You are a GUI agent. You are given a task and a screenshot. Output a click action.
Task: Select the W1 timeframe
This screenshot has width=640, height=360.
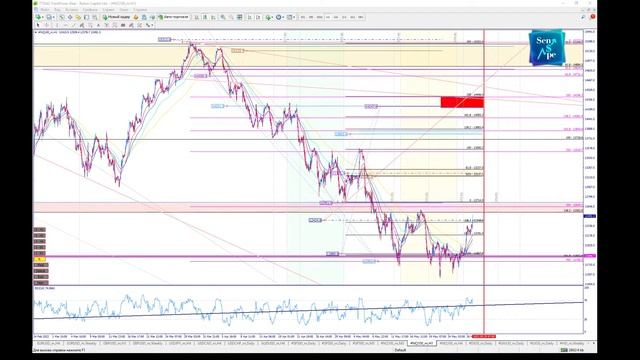(360, 17)
